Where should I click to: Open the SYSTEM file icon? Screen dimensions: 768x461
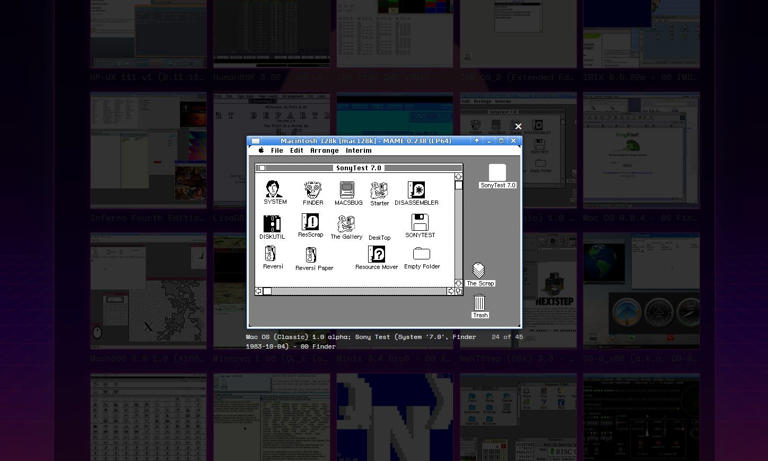tap(273, 189)
